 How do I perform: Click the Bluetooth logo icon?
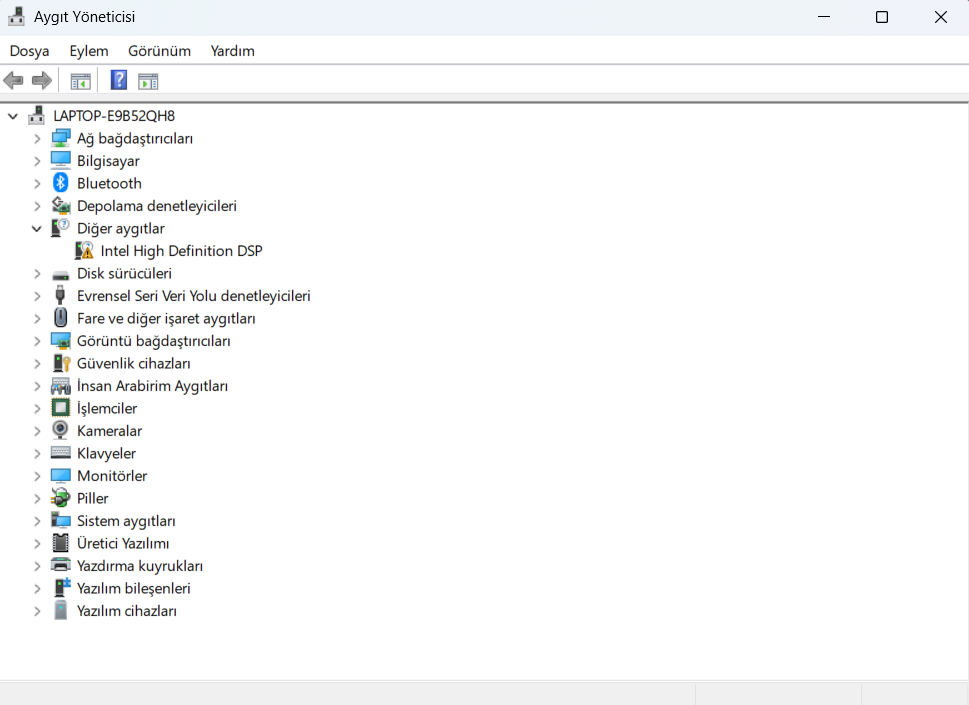(61, 183)
